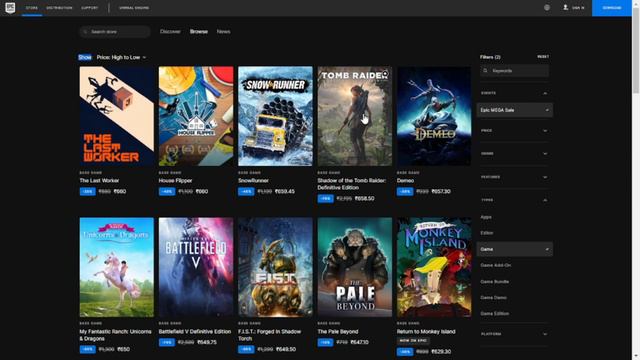Viewport: 640px width, 360px height.
Task: Collapse the Types filter section
Action: tap(514, 200)
